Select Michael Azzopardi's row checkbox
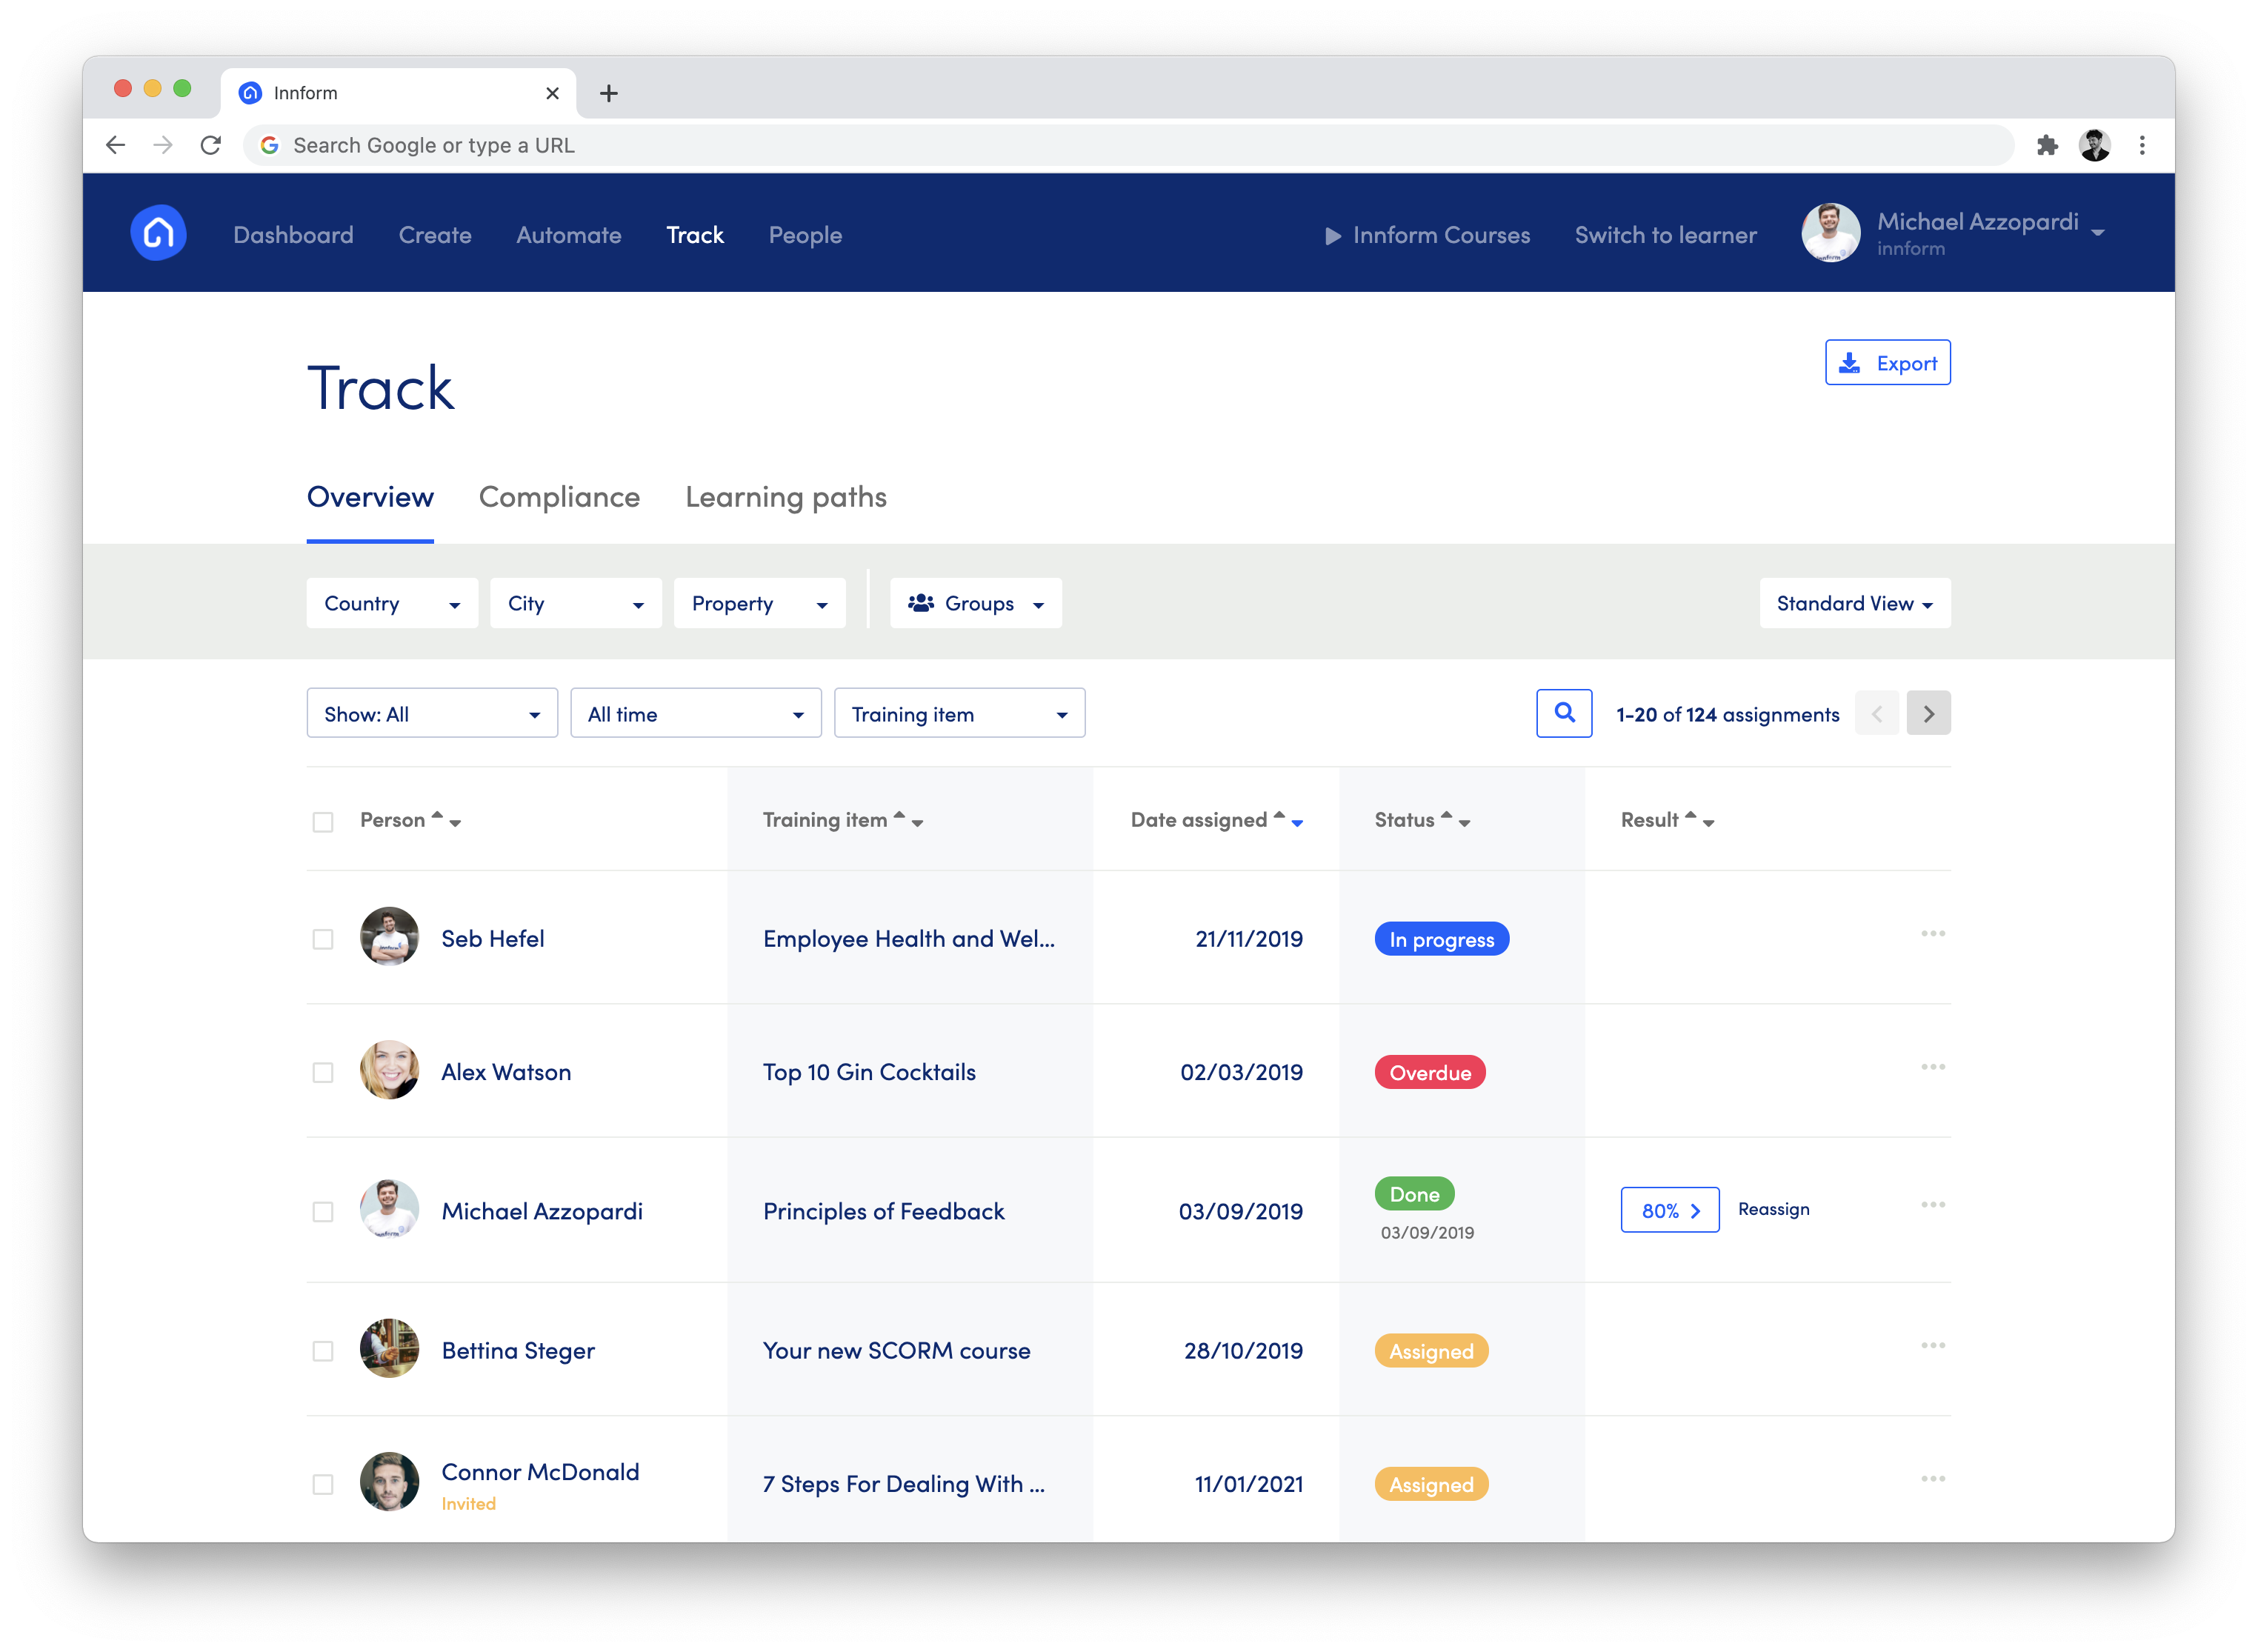 [323, 1212]
